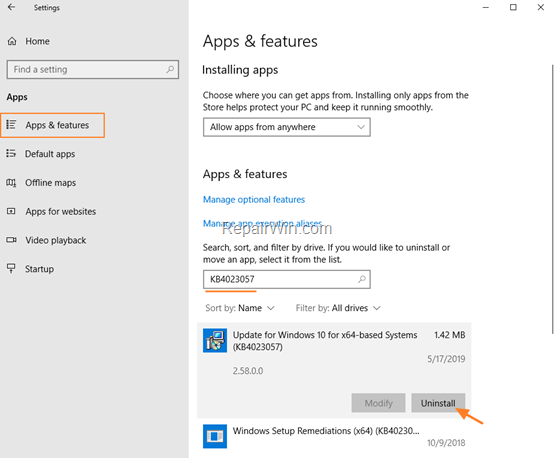Expand the Allow apps from anywhere dropdown
The image size is (554, 458).
tap(287, 127)
